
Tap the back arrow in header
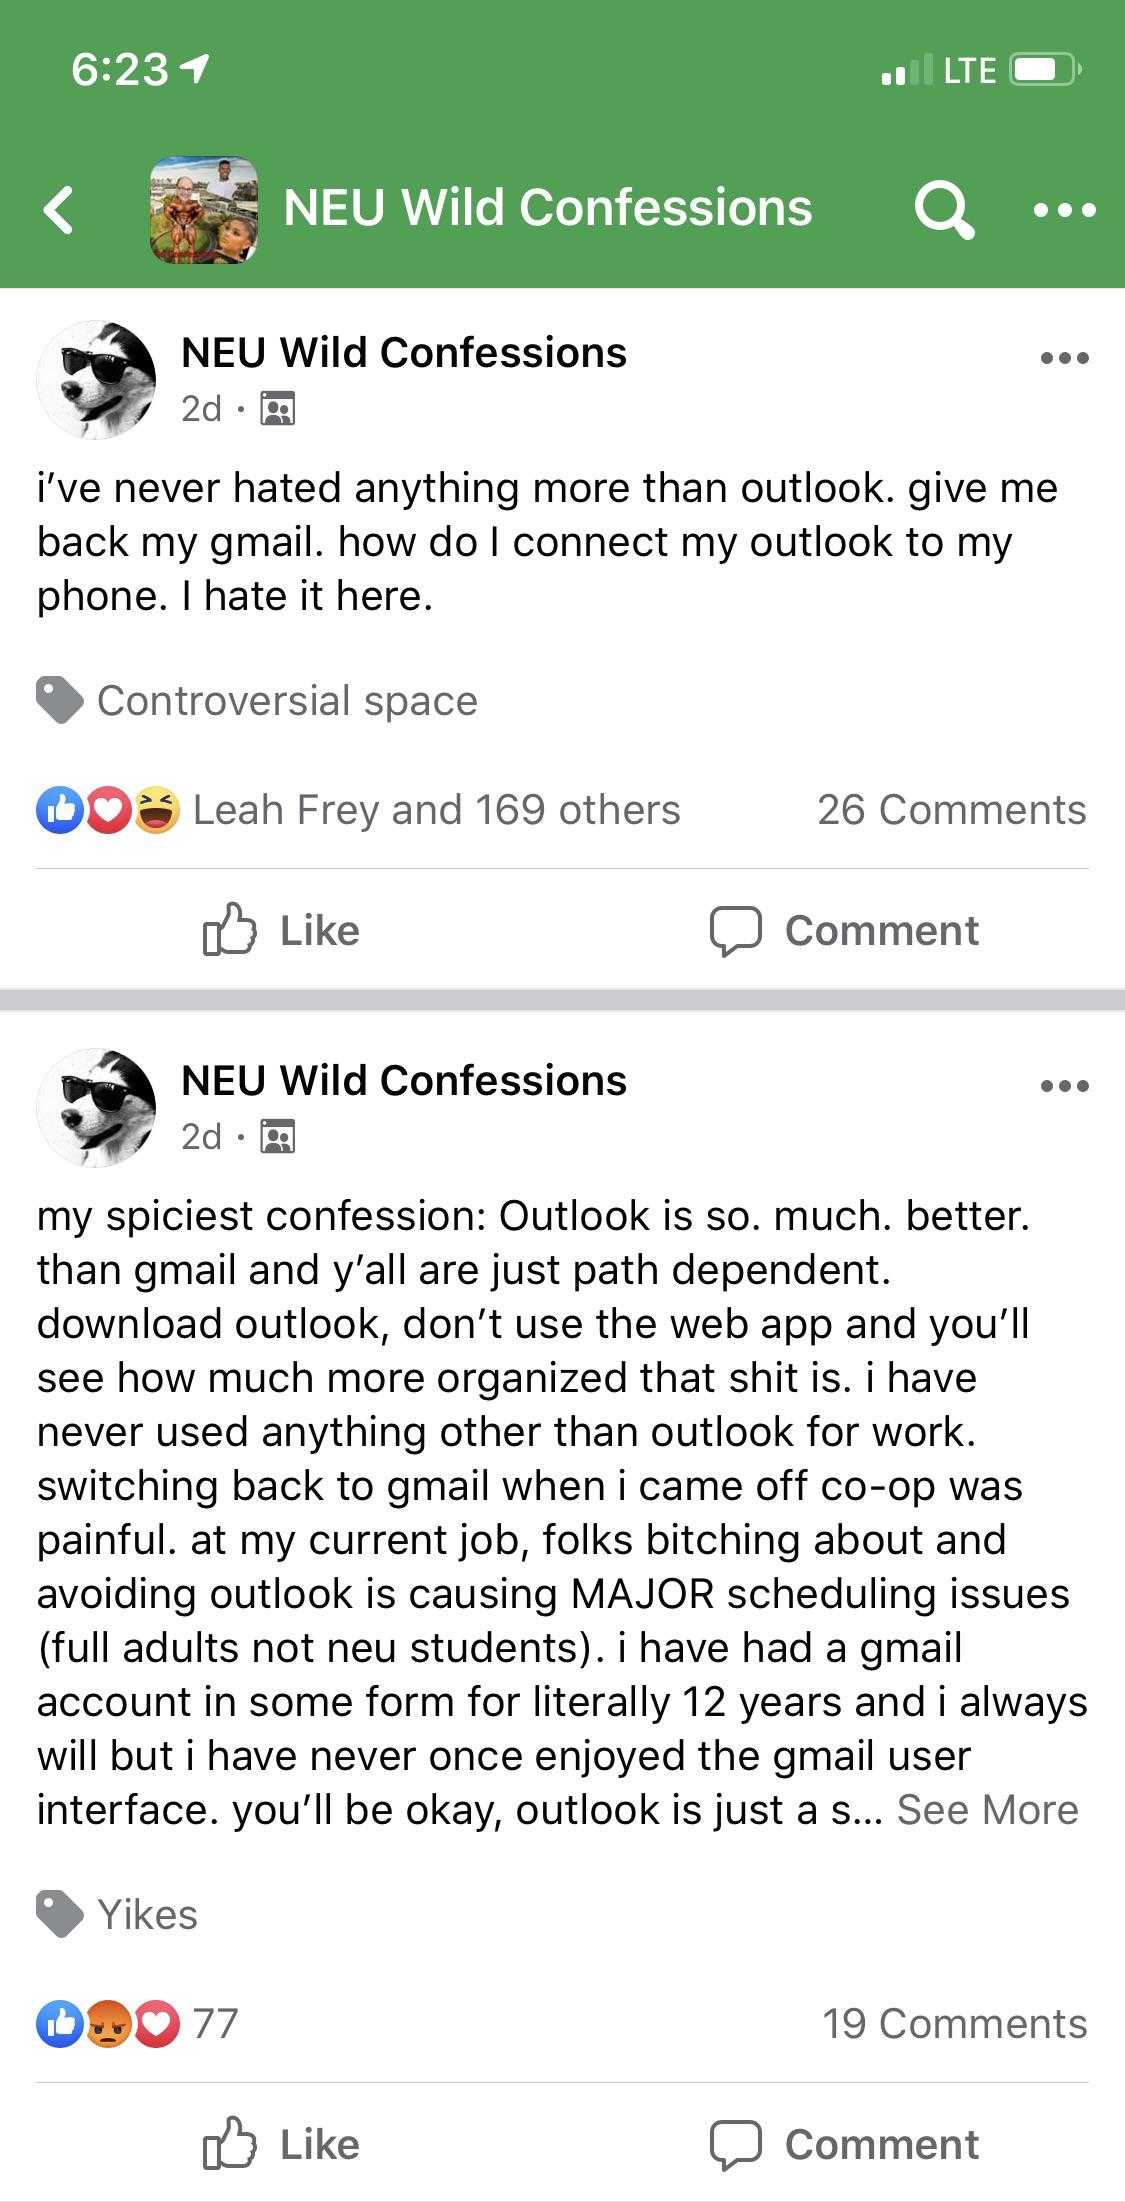(59, 210)
